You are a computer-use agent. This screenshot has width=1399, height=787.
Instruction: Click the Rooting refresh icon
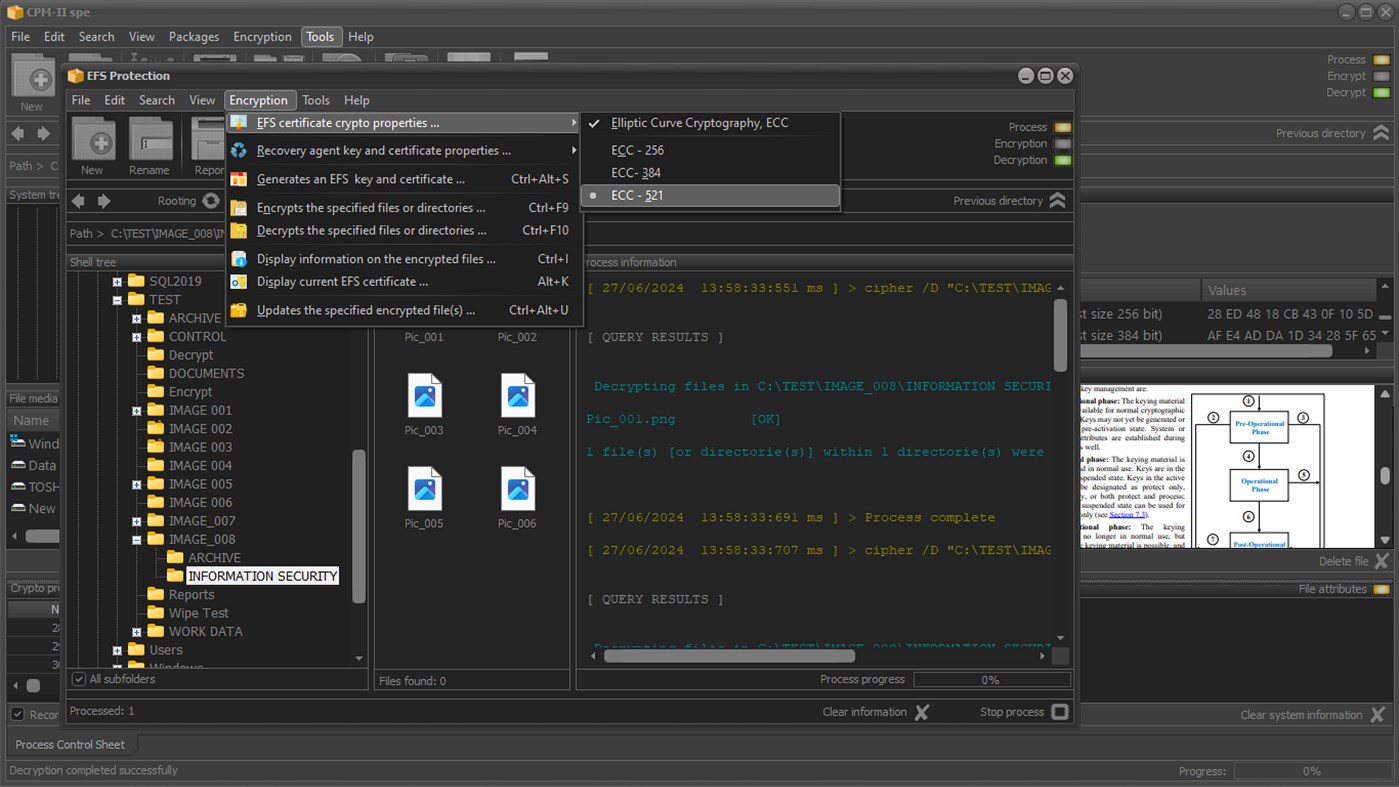pos(211,201)
